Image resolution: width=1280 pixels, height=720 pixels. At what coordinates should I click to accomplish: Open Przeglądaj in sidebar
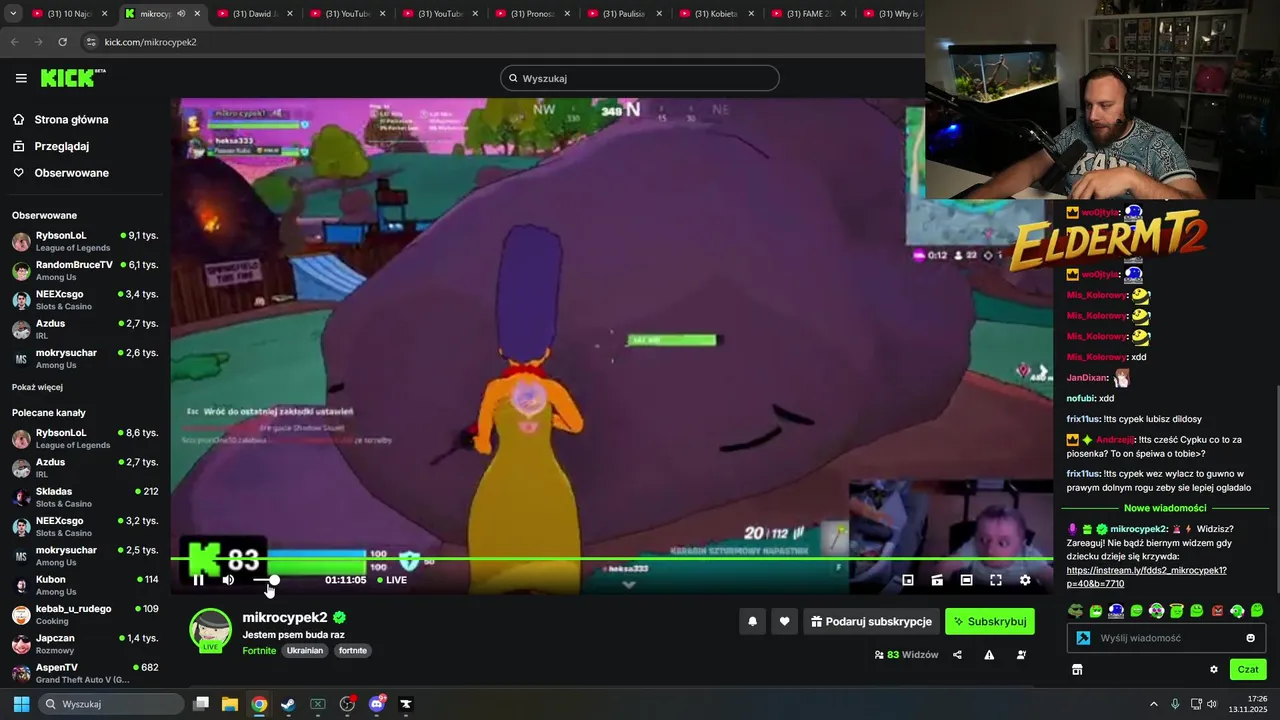(x=61, y=146)
